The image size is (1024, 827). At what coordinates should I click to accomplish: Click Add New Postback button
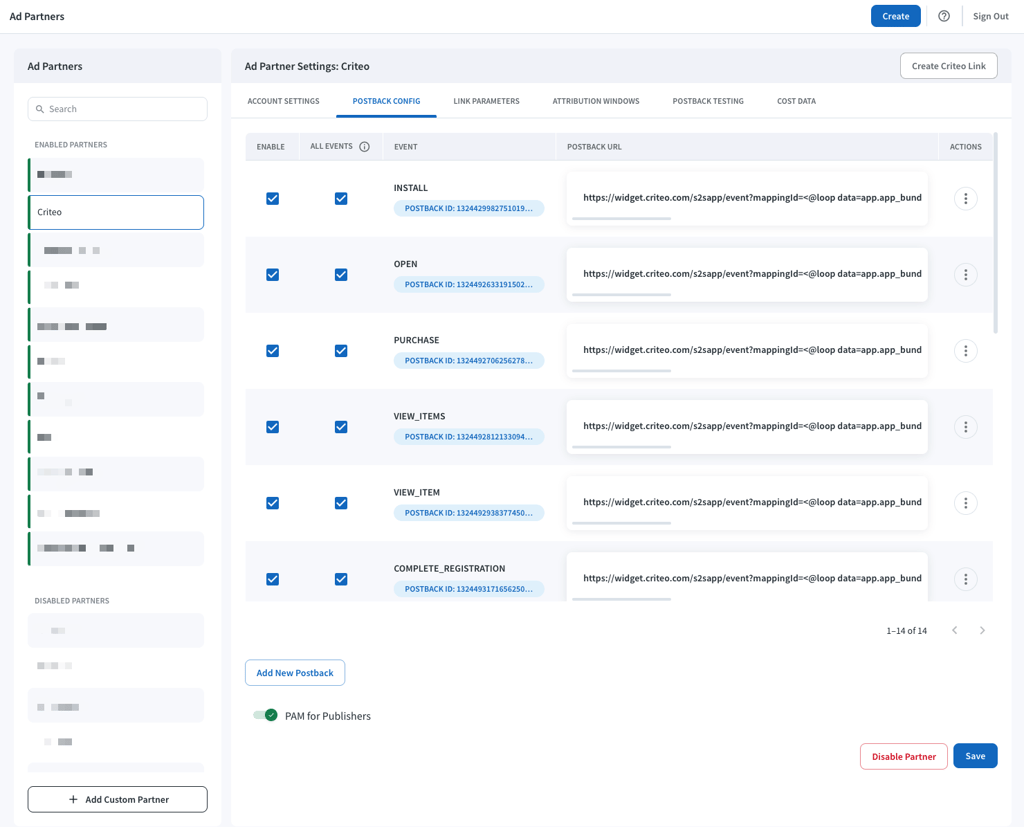[x=295, y=673]
